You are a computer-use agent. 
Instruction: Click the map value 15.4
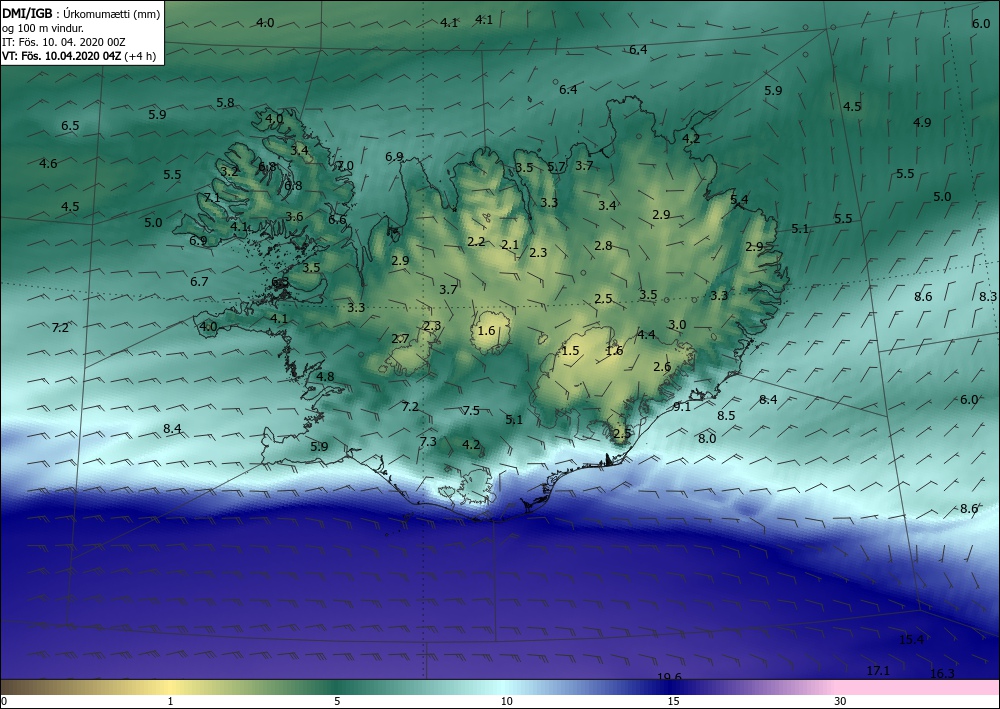[x=911, y=640]
